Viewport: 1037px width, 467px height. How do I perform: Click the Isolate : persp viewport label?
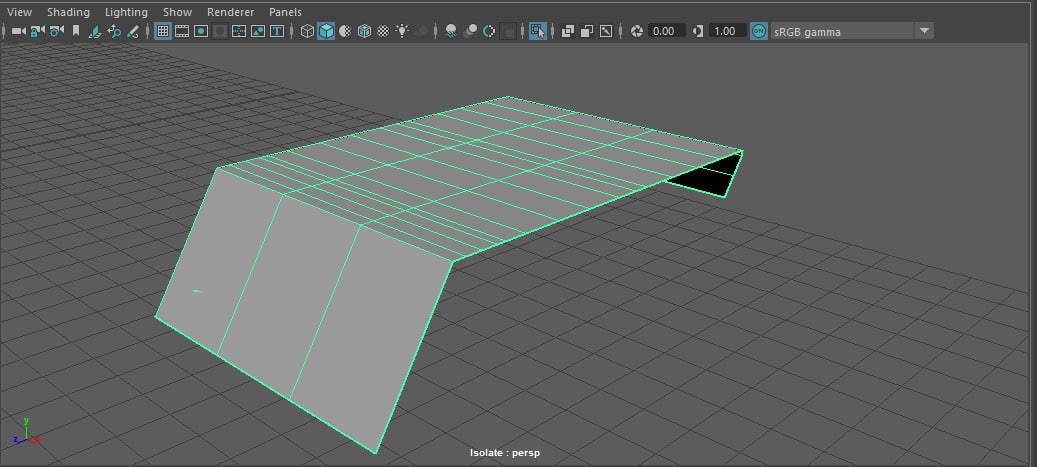coord(505,453)
